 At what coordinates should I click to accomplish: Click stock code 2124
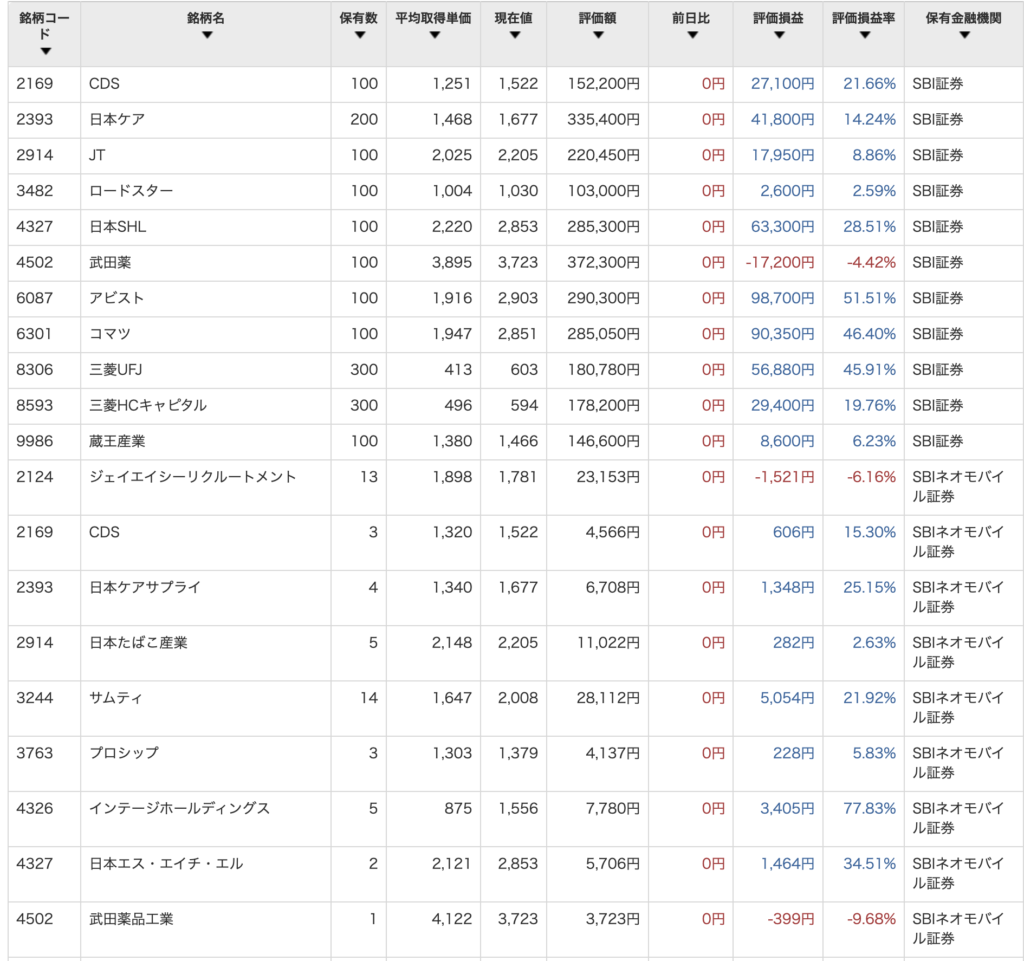point(35,477)
